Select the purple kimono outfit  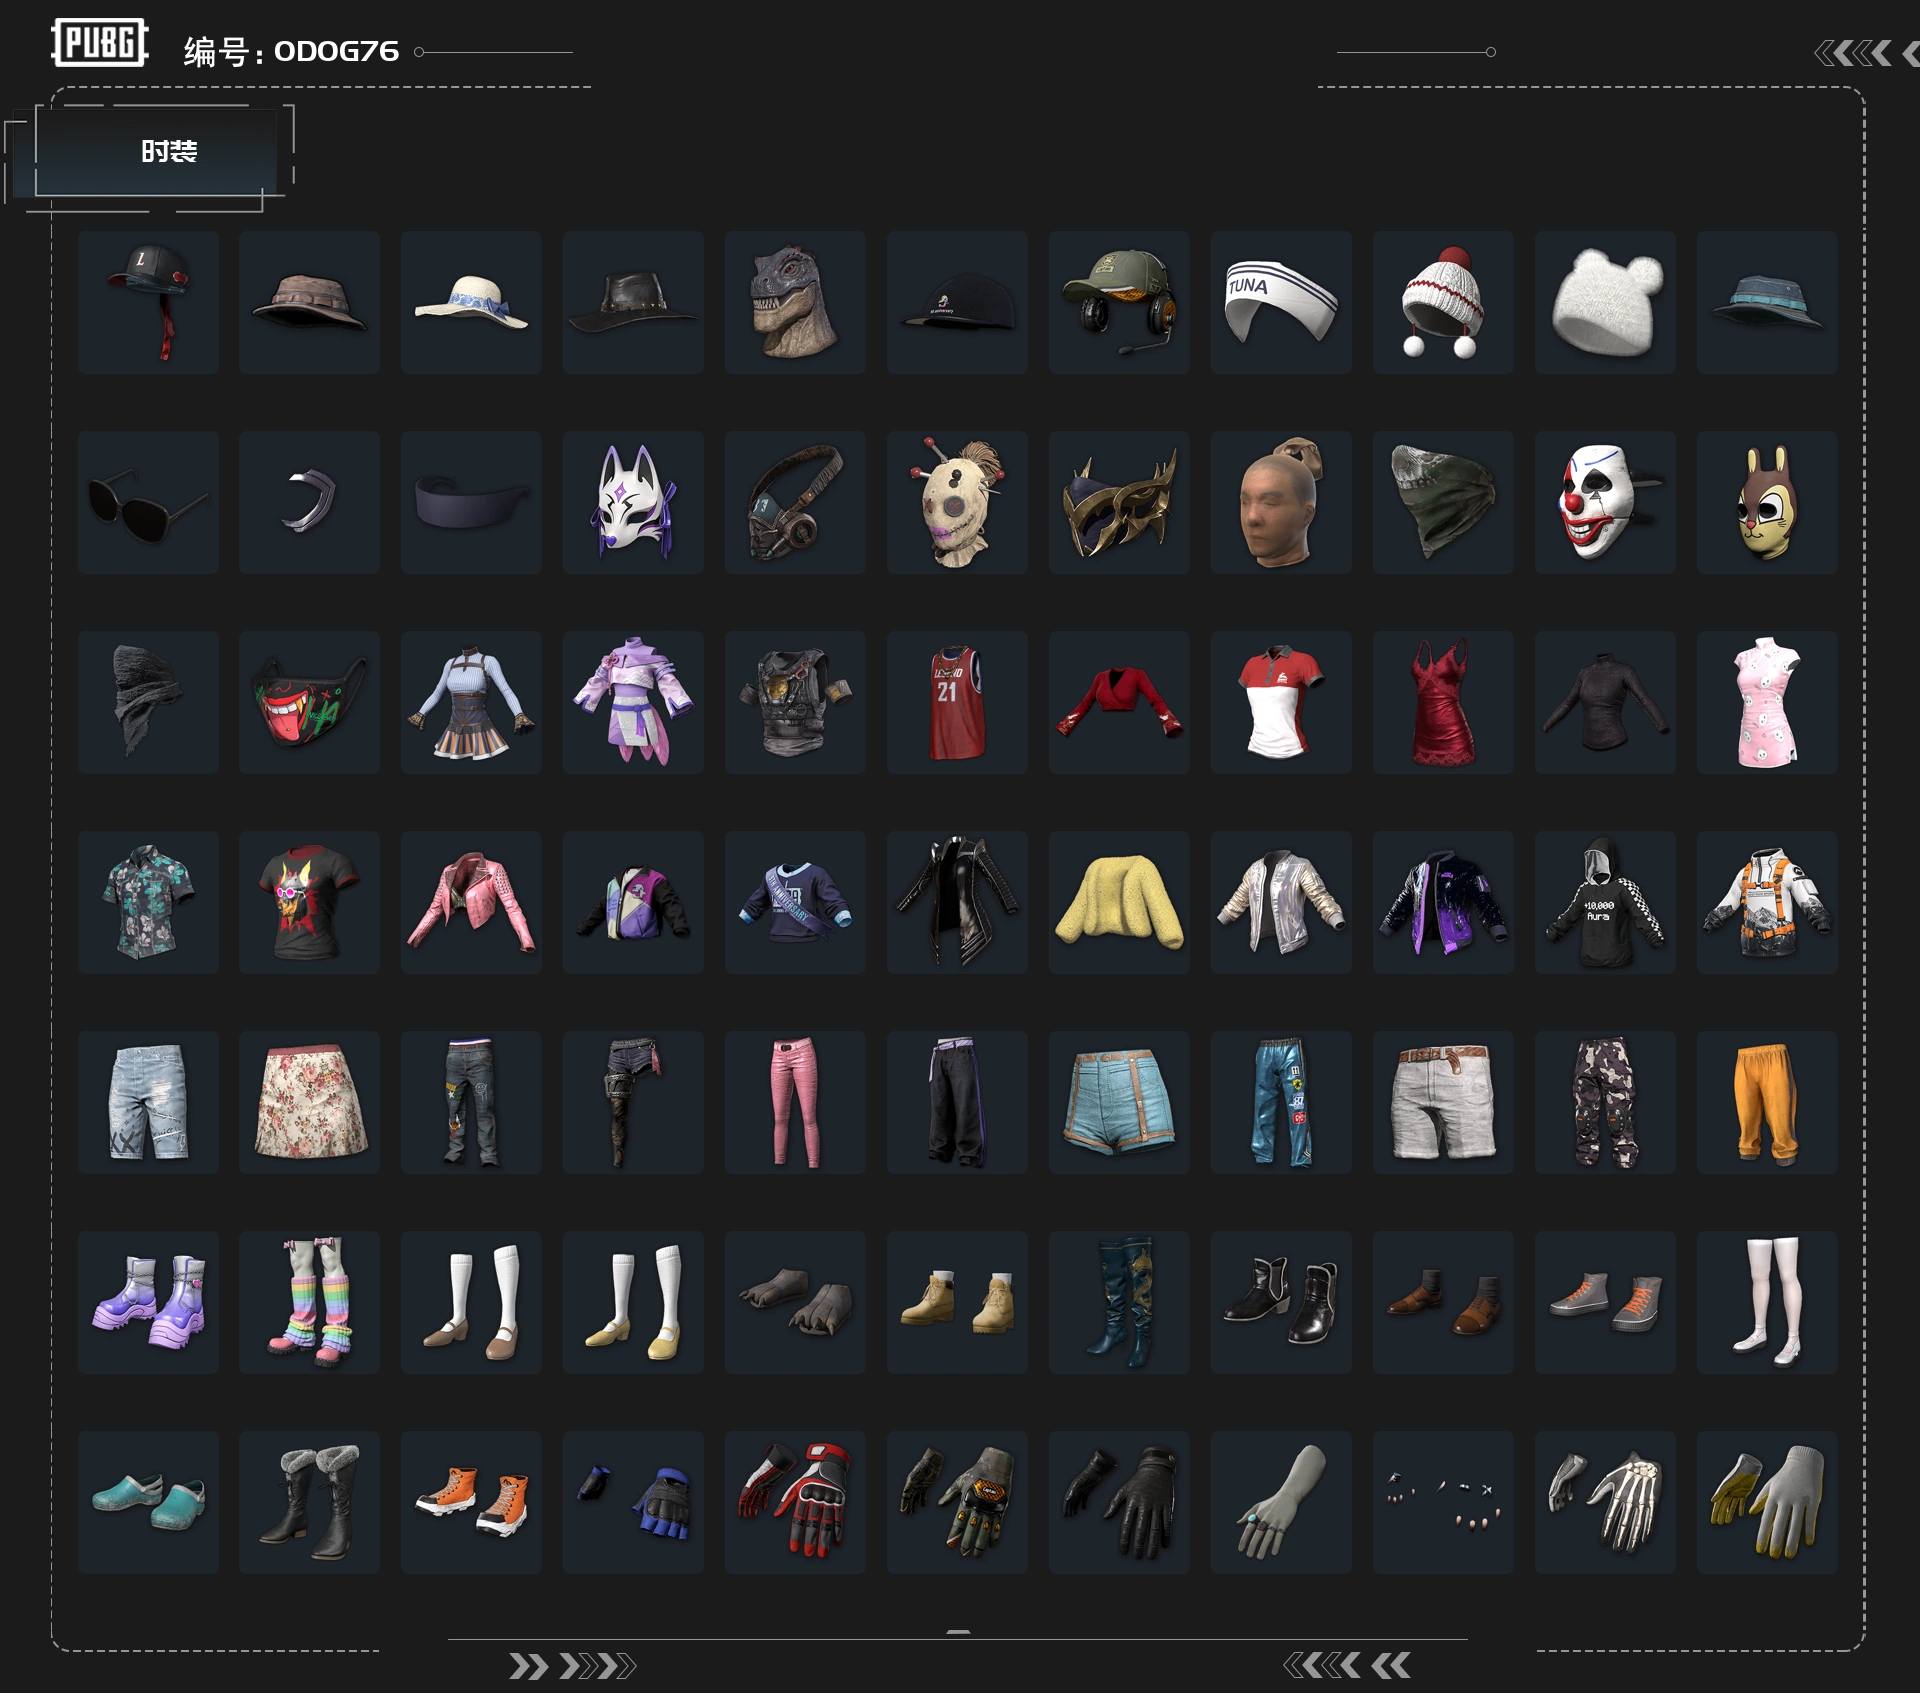click(x=633, y=702)
